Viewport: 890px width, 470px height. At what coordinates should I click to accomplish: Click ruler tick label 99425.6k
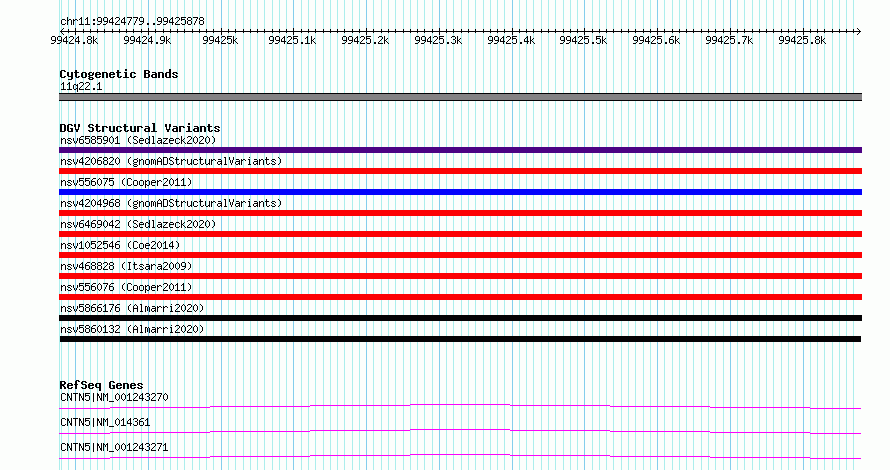(656, 40)
